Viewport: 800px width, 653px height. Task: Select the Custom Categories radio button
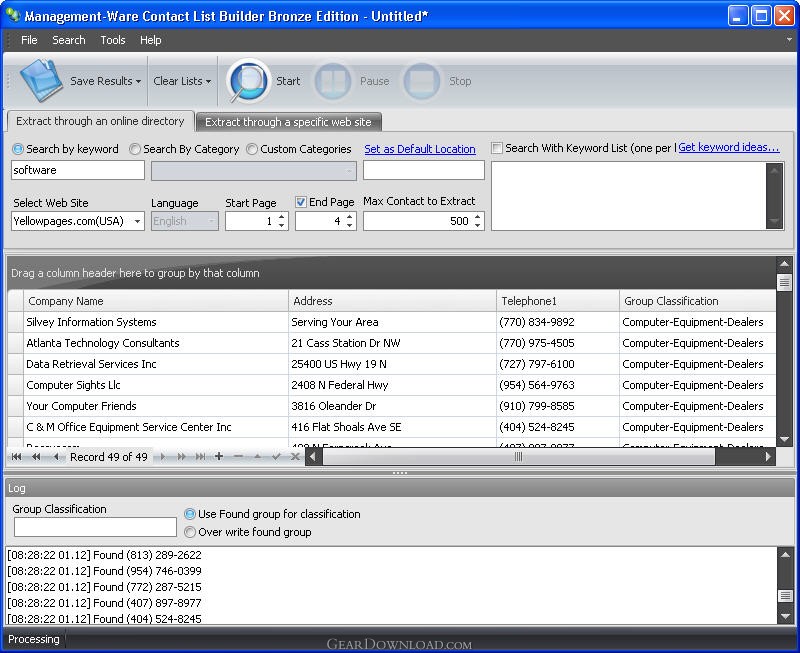[252, 149]
